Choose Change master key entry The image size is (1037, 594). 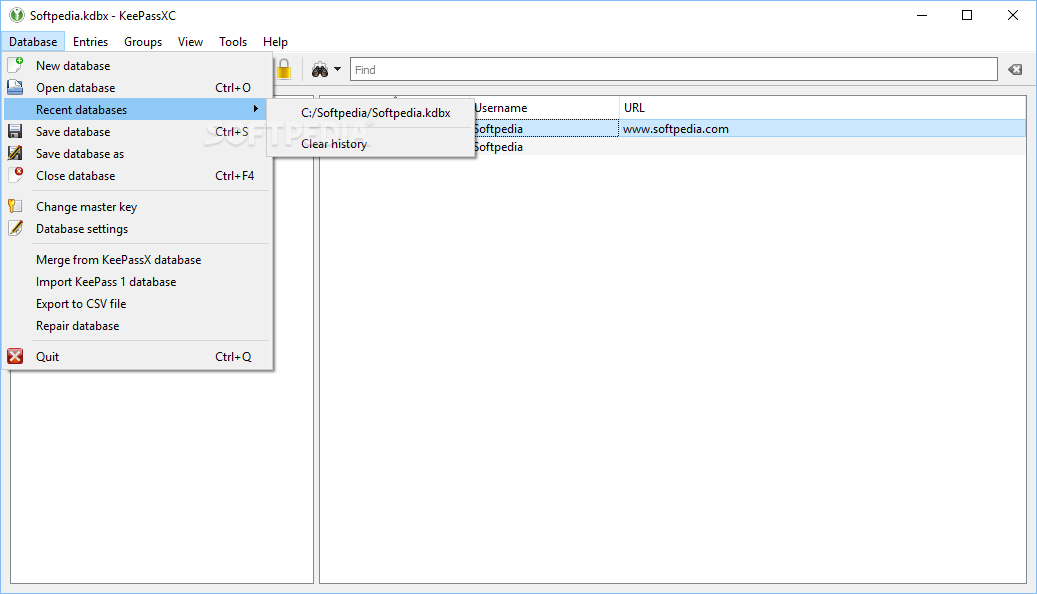coord(138,206)
